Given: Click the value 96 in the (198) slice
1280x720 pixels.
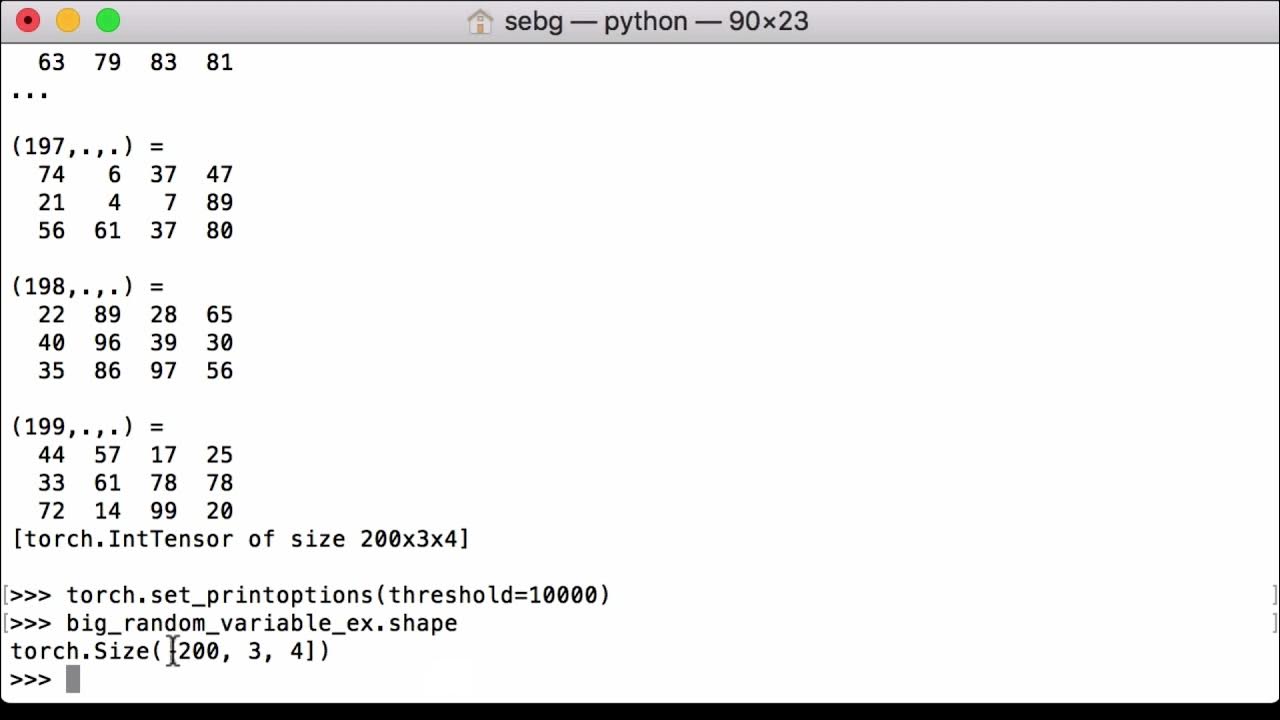Looking at the screenshot, I should pos(107,343).
